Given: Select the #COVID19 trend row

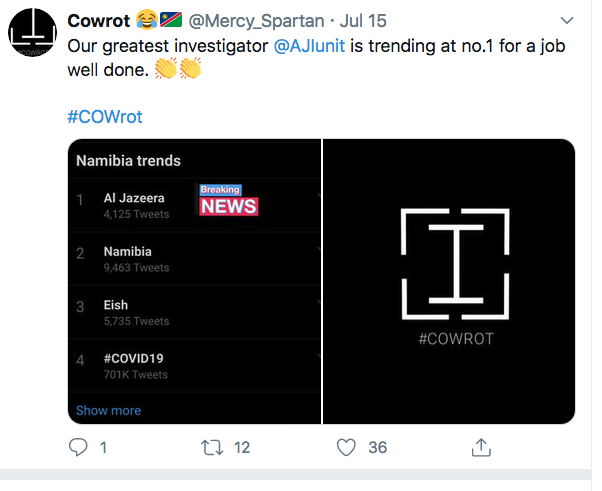Looking at the screenshot, I should [195, 365].
